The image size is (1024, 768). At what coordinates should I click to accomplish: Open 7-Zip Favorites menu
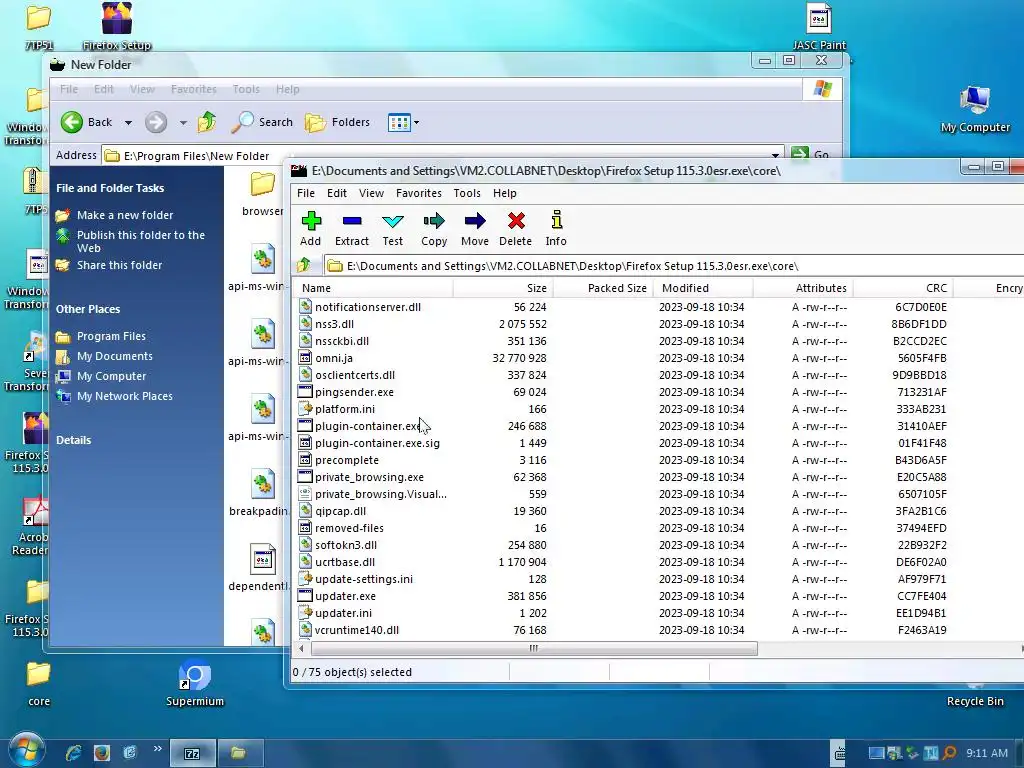419,193
